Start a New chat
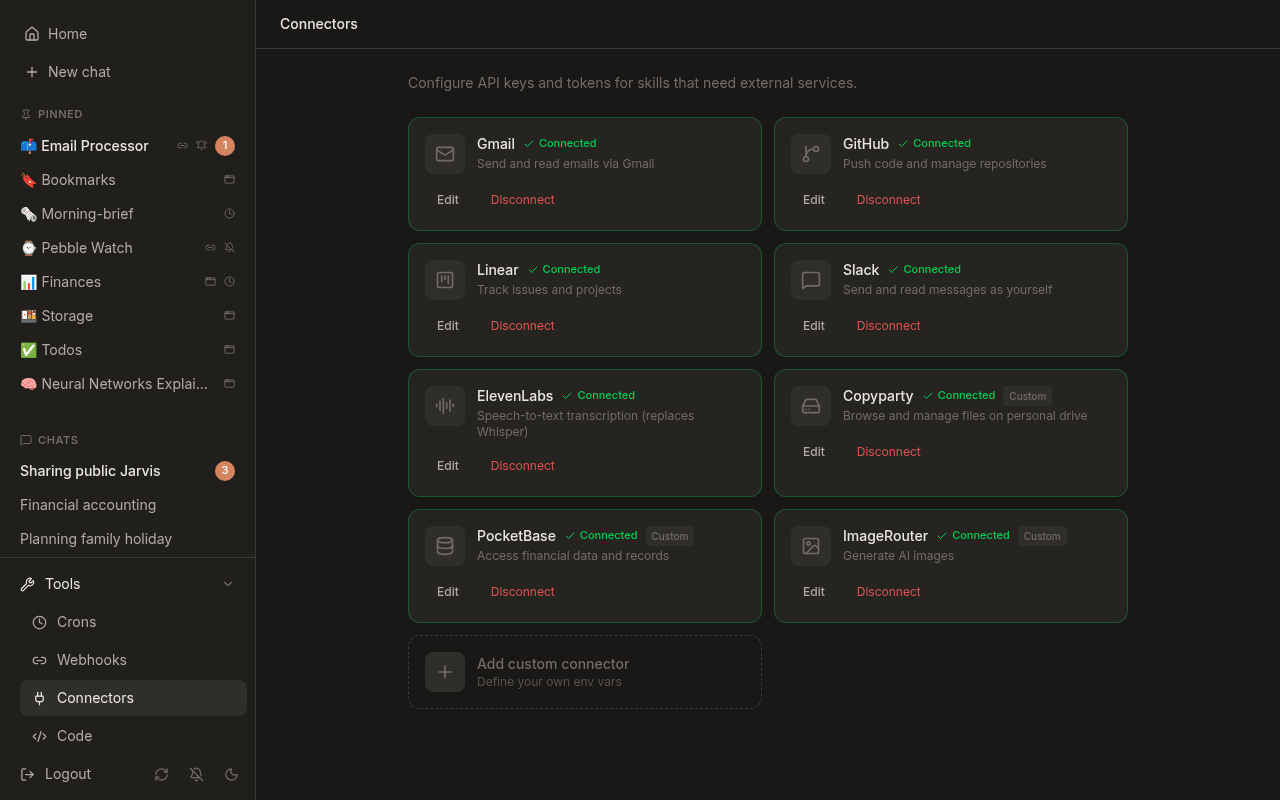This screenshot has width=1280, height=800. tap(128, 72)
